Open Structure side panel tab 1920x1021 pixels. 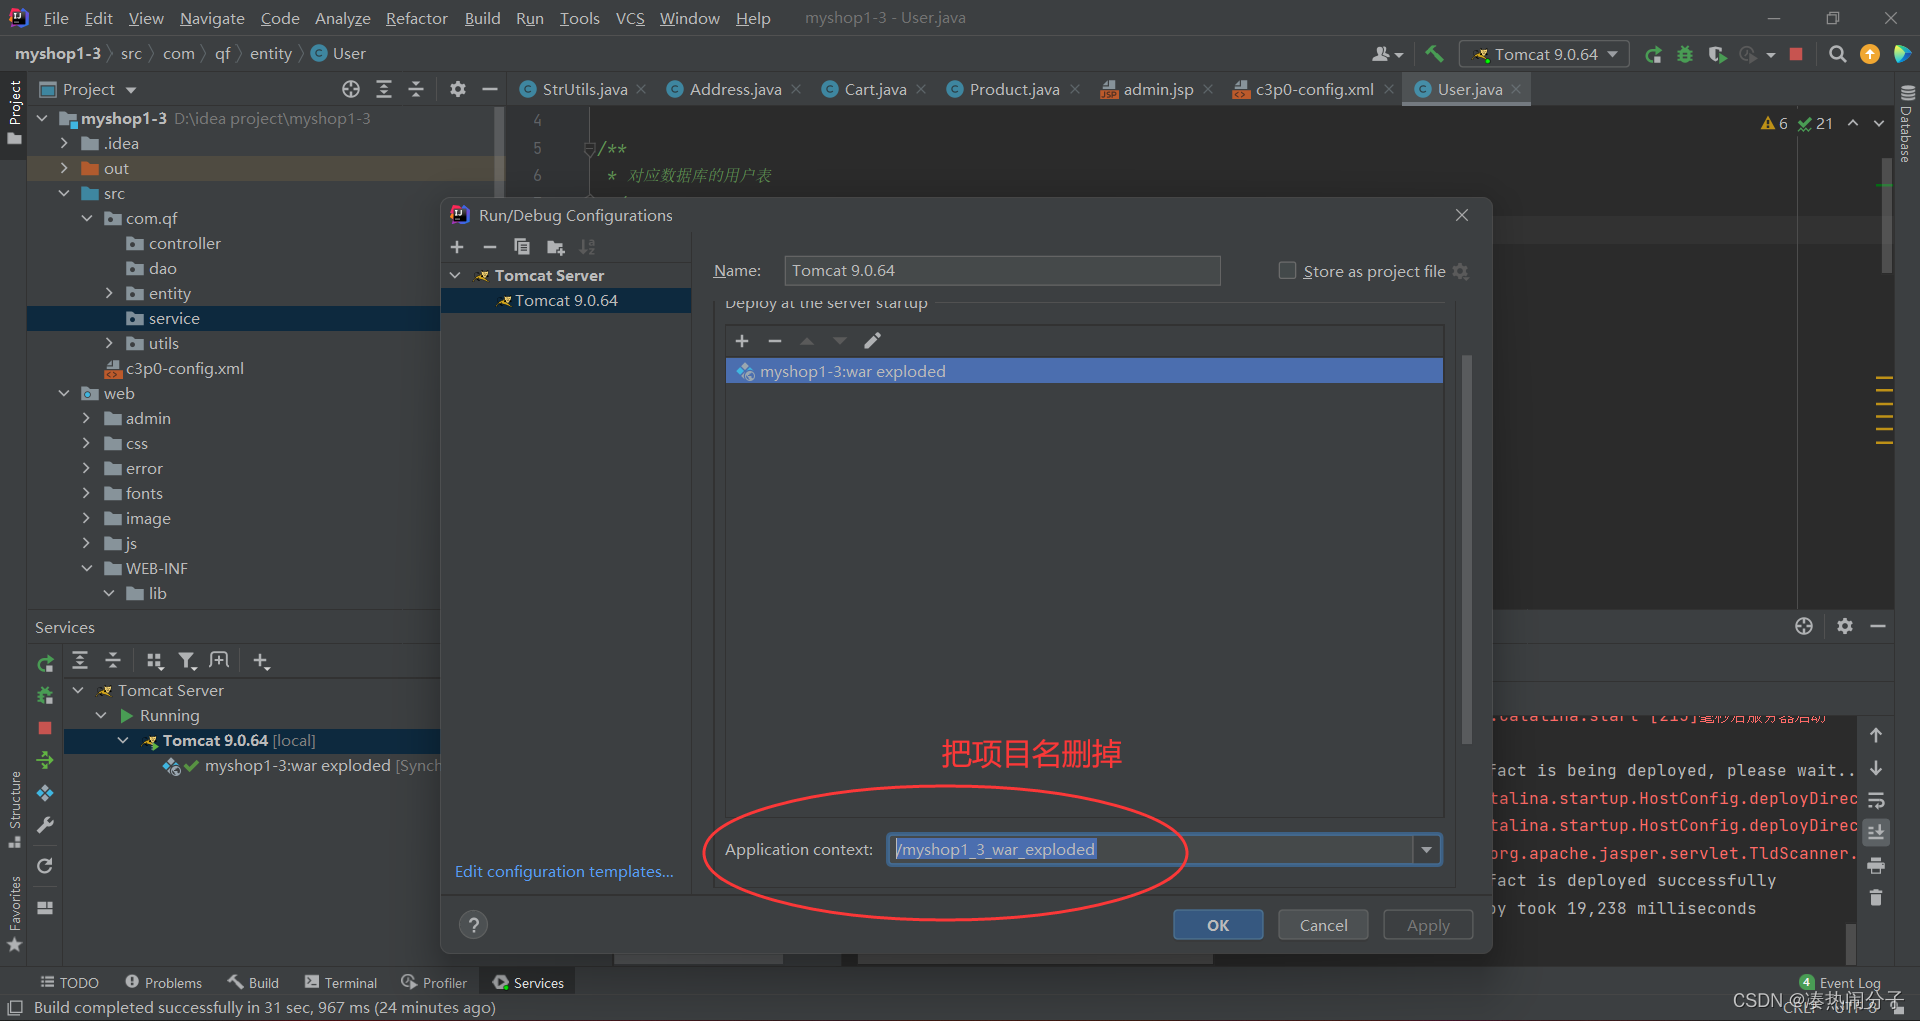click(x=14, y=808)
